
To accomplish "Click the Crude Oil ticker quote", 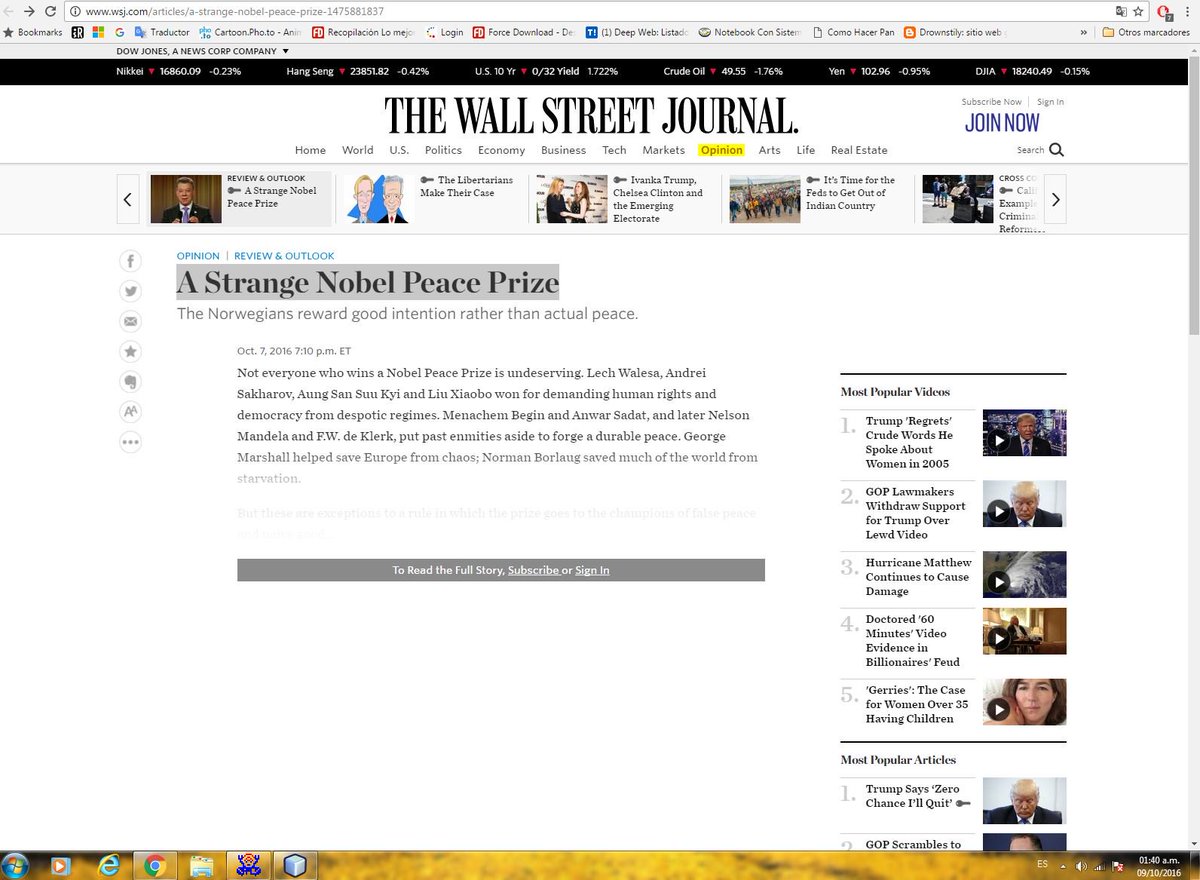I will (x=723, y=72).
